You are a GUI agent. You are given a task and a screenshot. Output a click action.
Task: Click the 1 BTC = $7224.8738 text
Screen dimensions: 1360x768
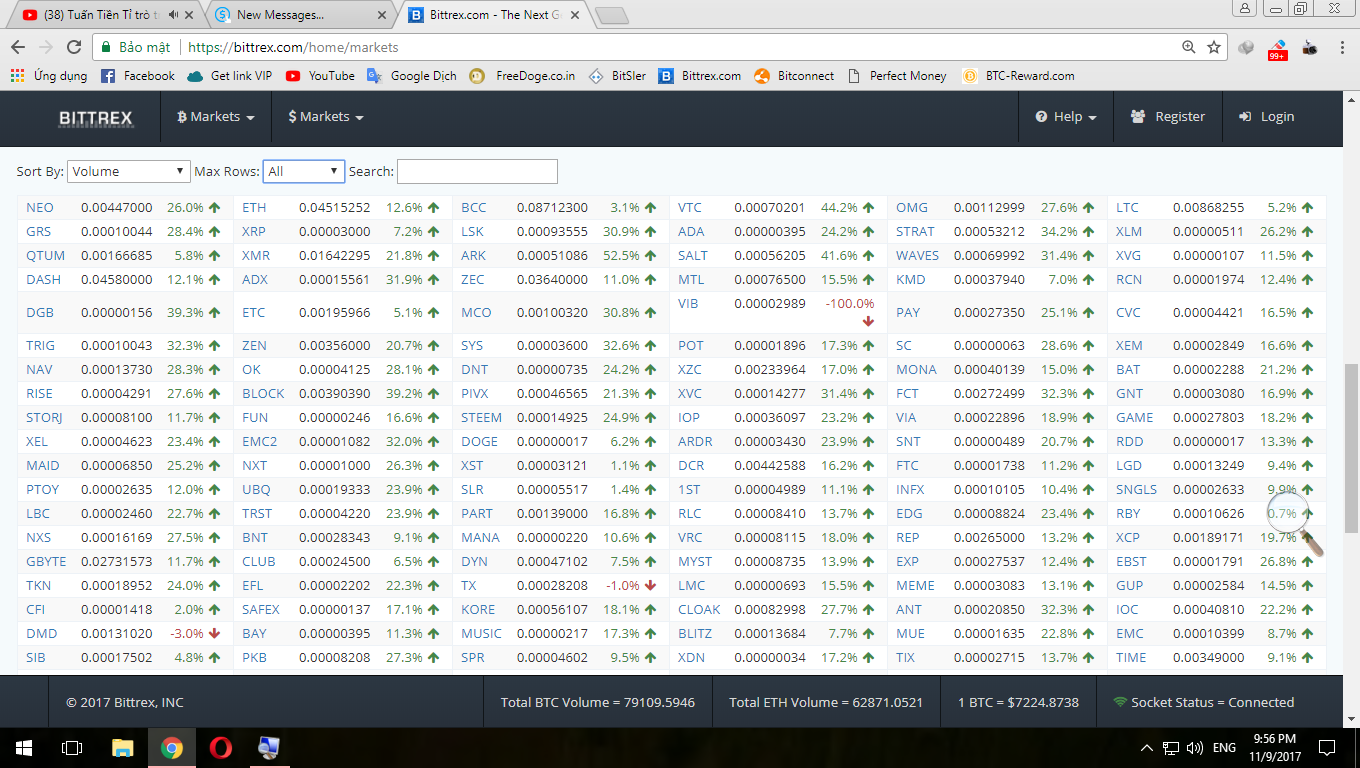pyautogui.click(x=1018, y=702)
